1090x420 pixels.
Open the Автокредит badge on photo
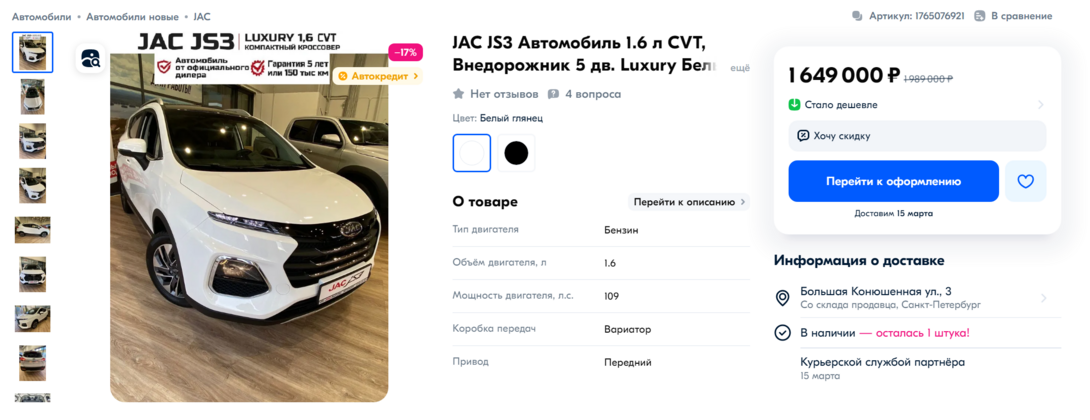pos(377,76)
